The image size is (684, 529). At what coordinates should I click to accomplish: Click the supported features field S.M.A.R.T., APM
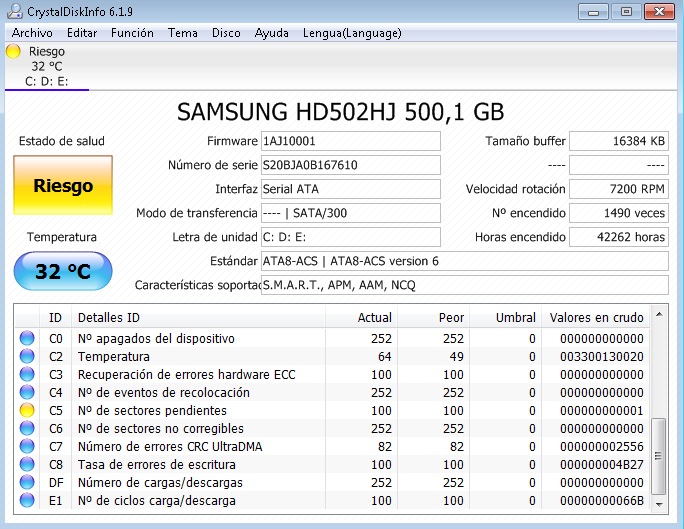pyautogui.click(x=465, y=285)
